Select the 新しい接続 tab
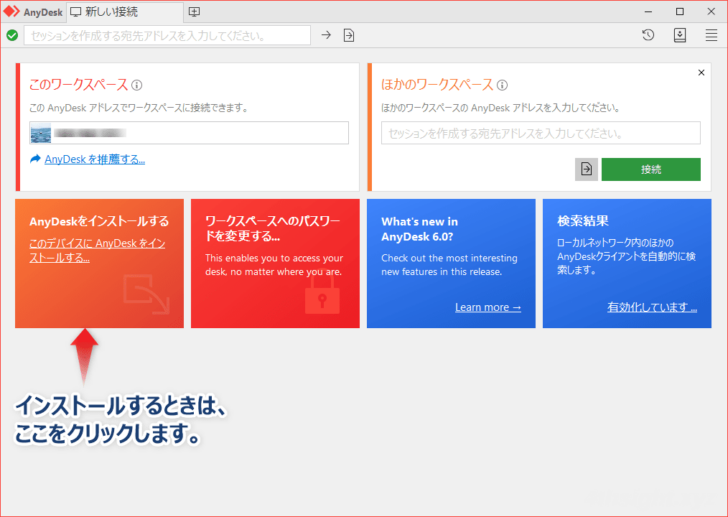The width and height of the screenshot is (728, 517). pyautogui.click(x=125, y=12)
